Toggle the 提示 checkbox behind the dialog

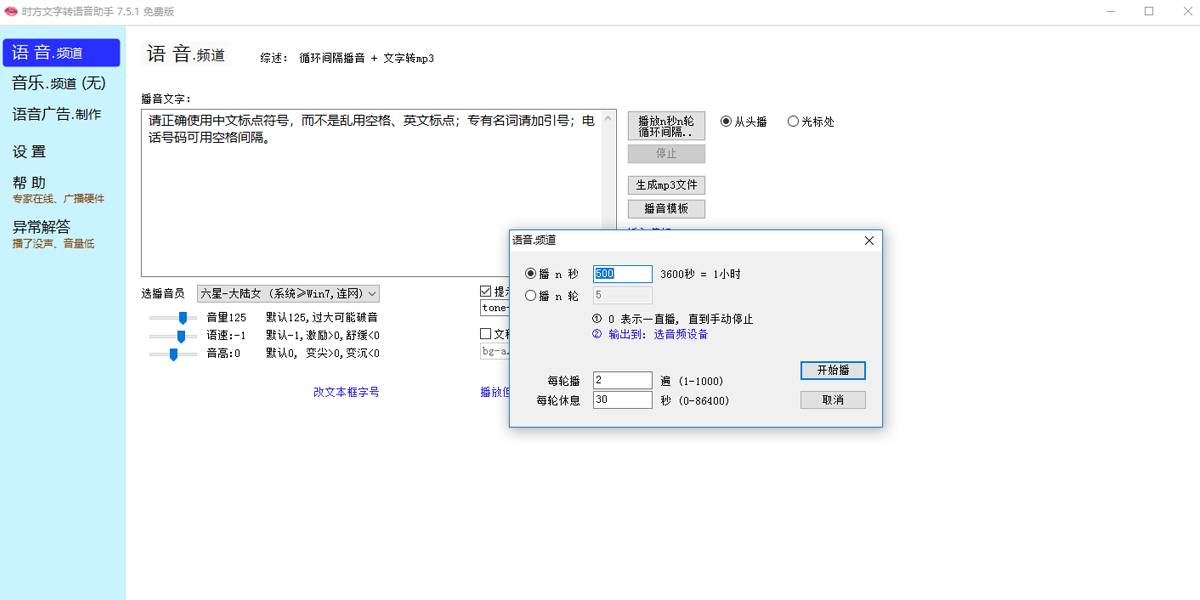(x=486, y=292)
